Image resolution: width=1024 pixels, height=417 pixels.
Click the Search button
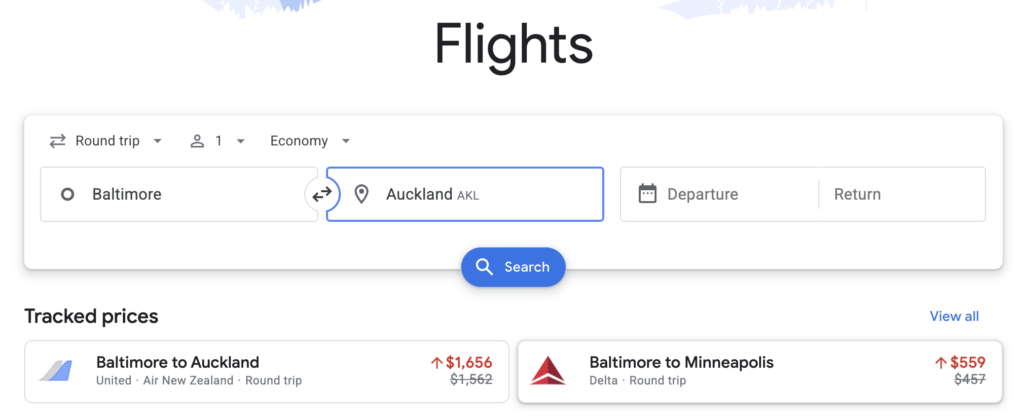[513, 267]
